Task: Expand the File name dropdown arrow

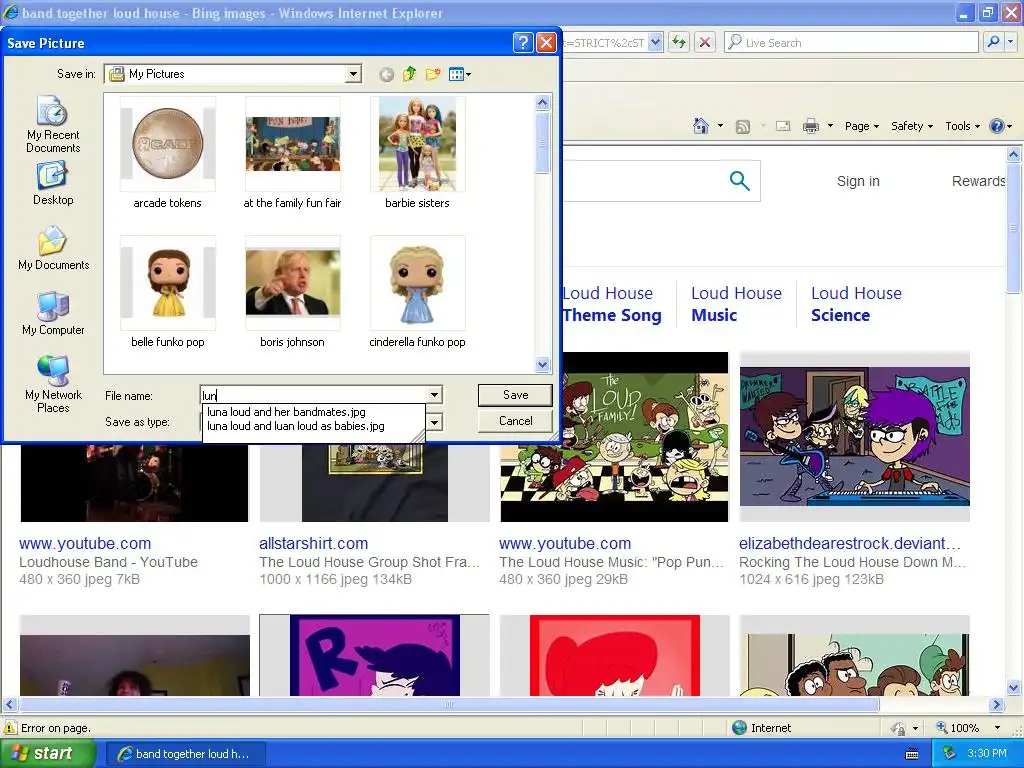Action: 434,394
